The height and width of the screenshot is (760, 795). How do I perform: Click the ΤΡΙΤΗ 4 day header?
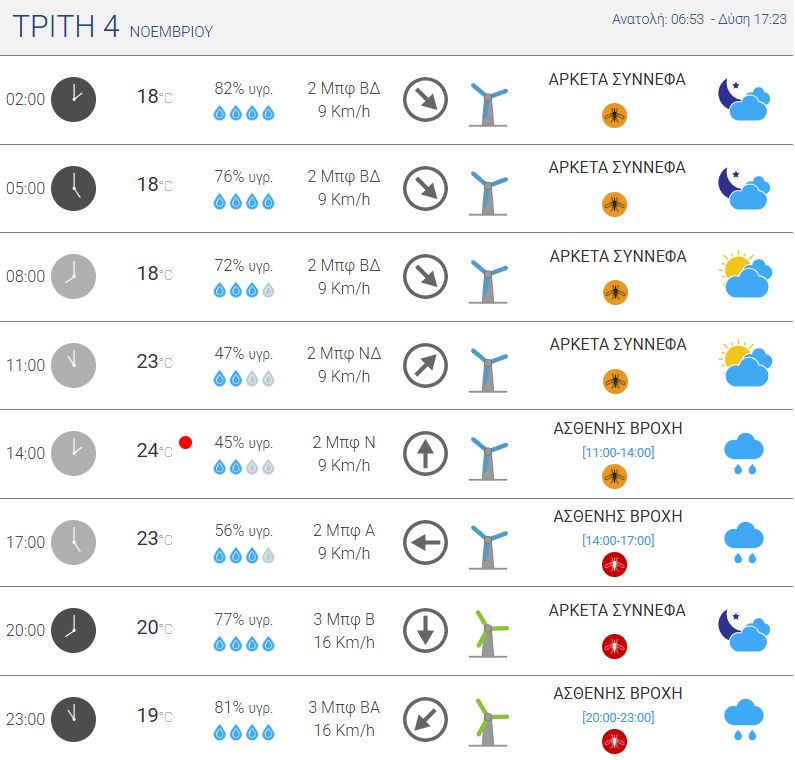(x=66, y=27)
